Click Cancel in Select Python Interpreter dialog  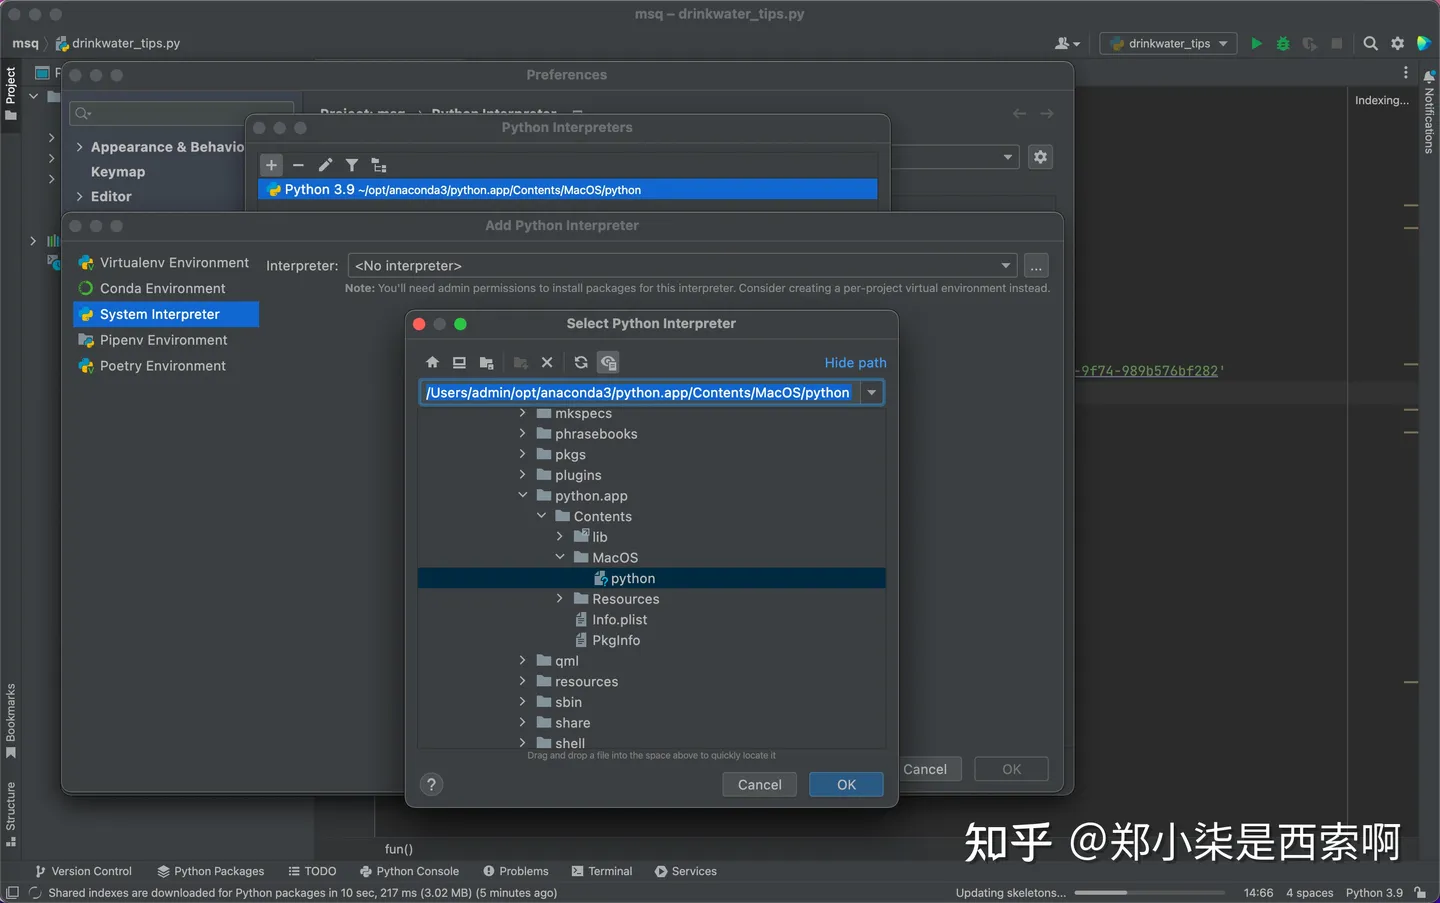click(759, 785)
